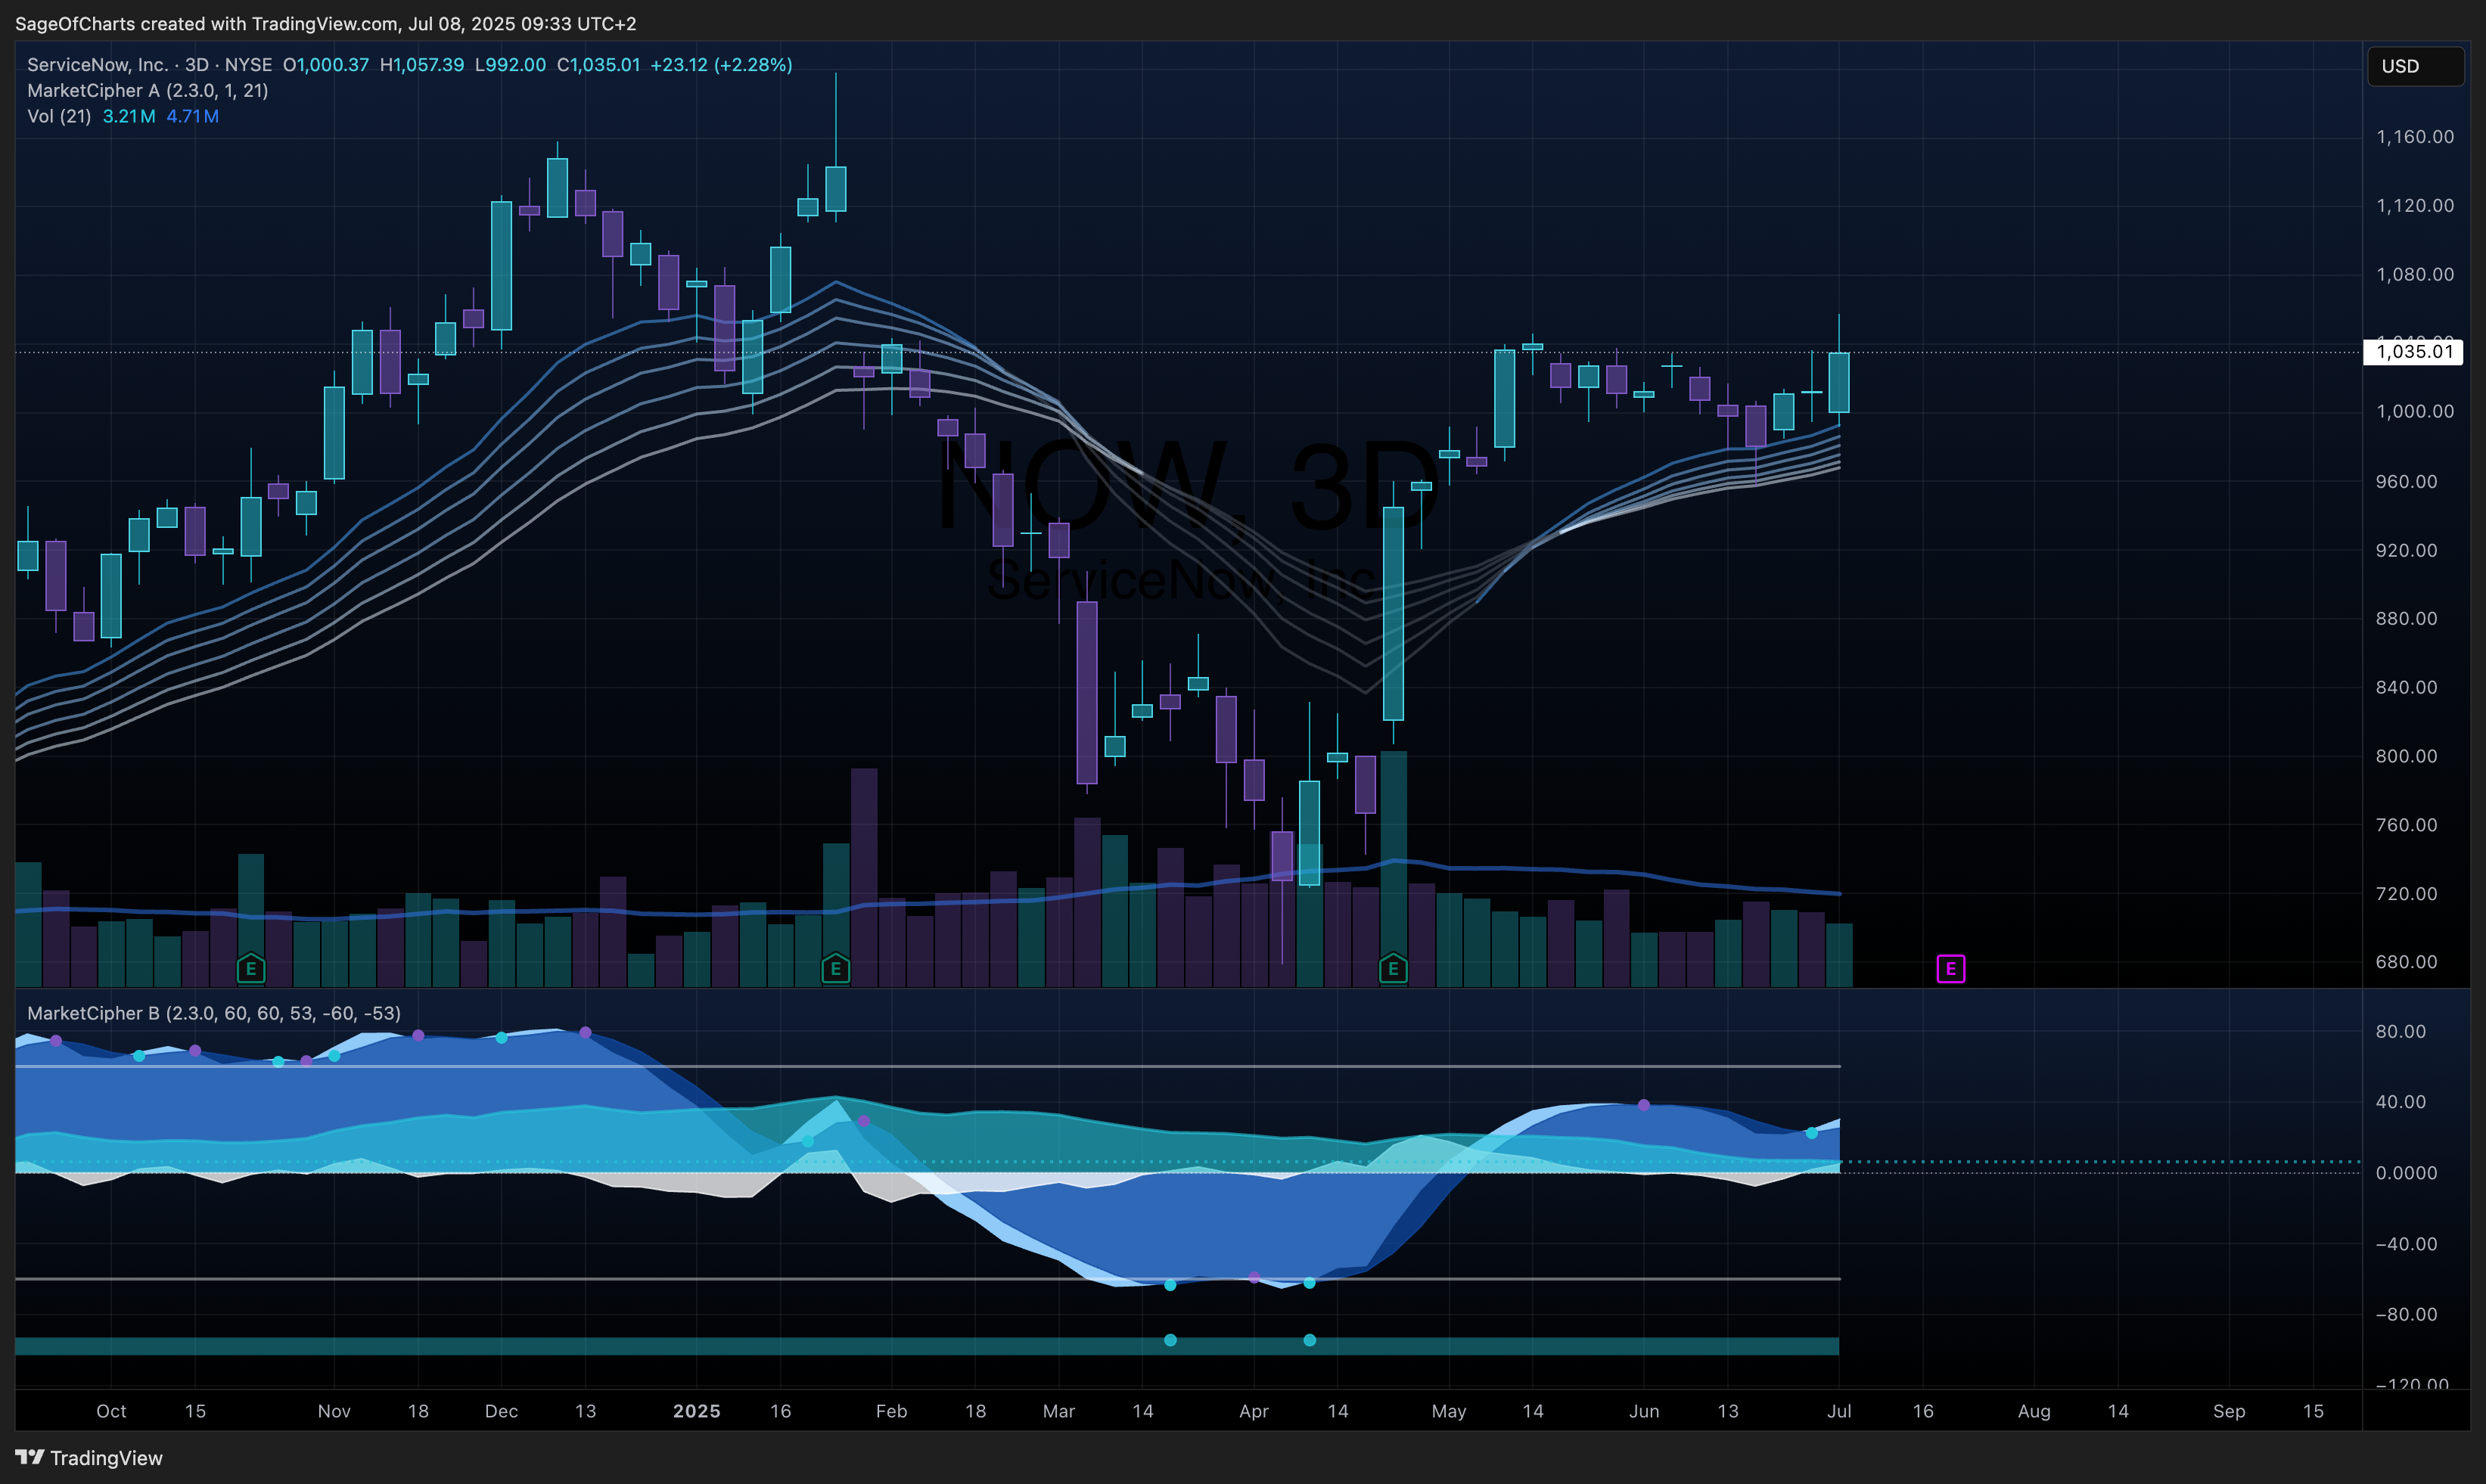Click the Mar label on the time axis
This screenshot has width=2486, height=1484.
(x=1059, y=1411)
